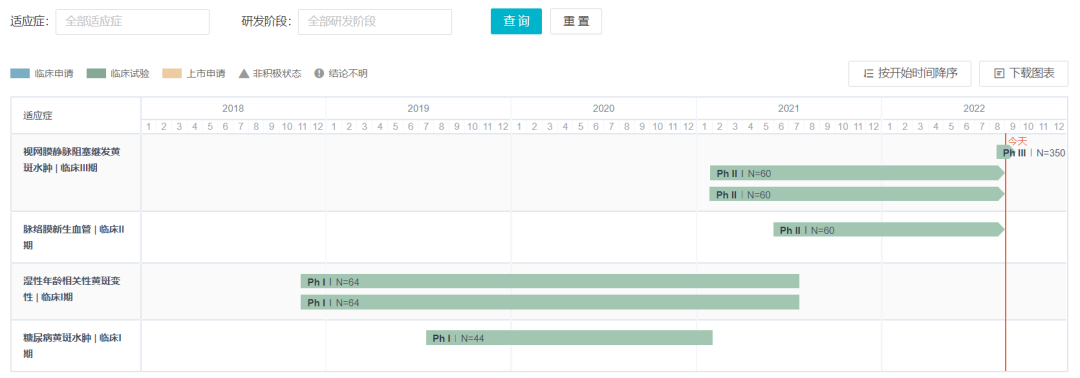Click the 临床试验 legend label

[x=129, y=74]
